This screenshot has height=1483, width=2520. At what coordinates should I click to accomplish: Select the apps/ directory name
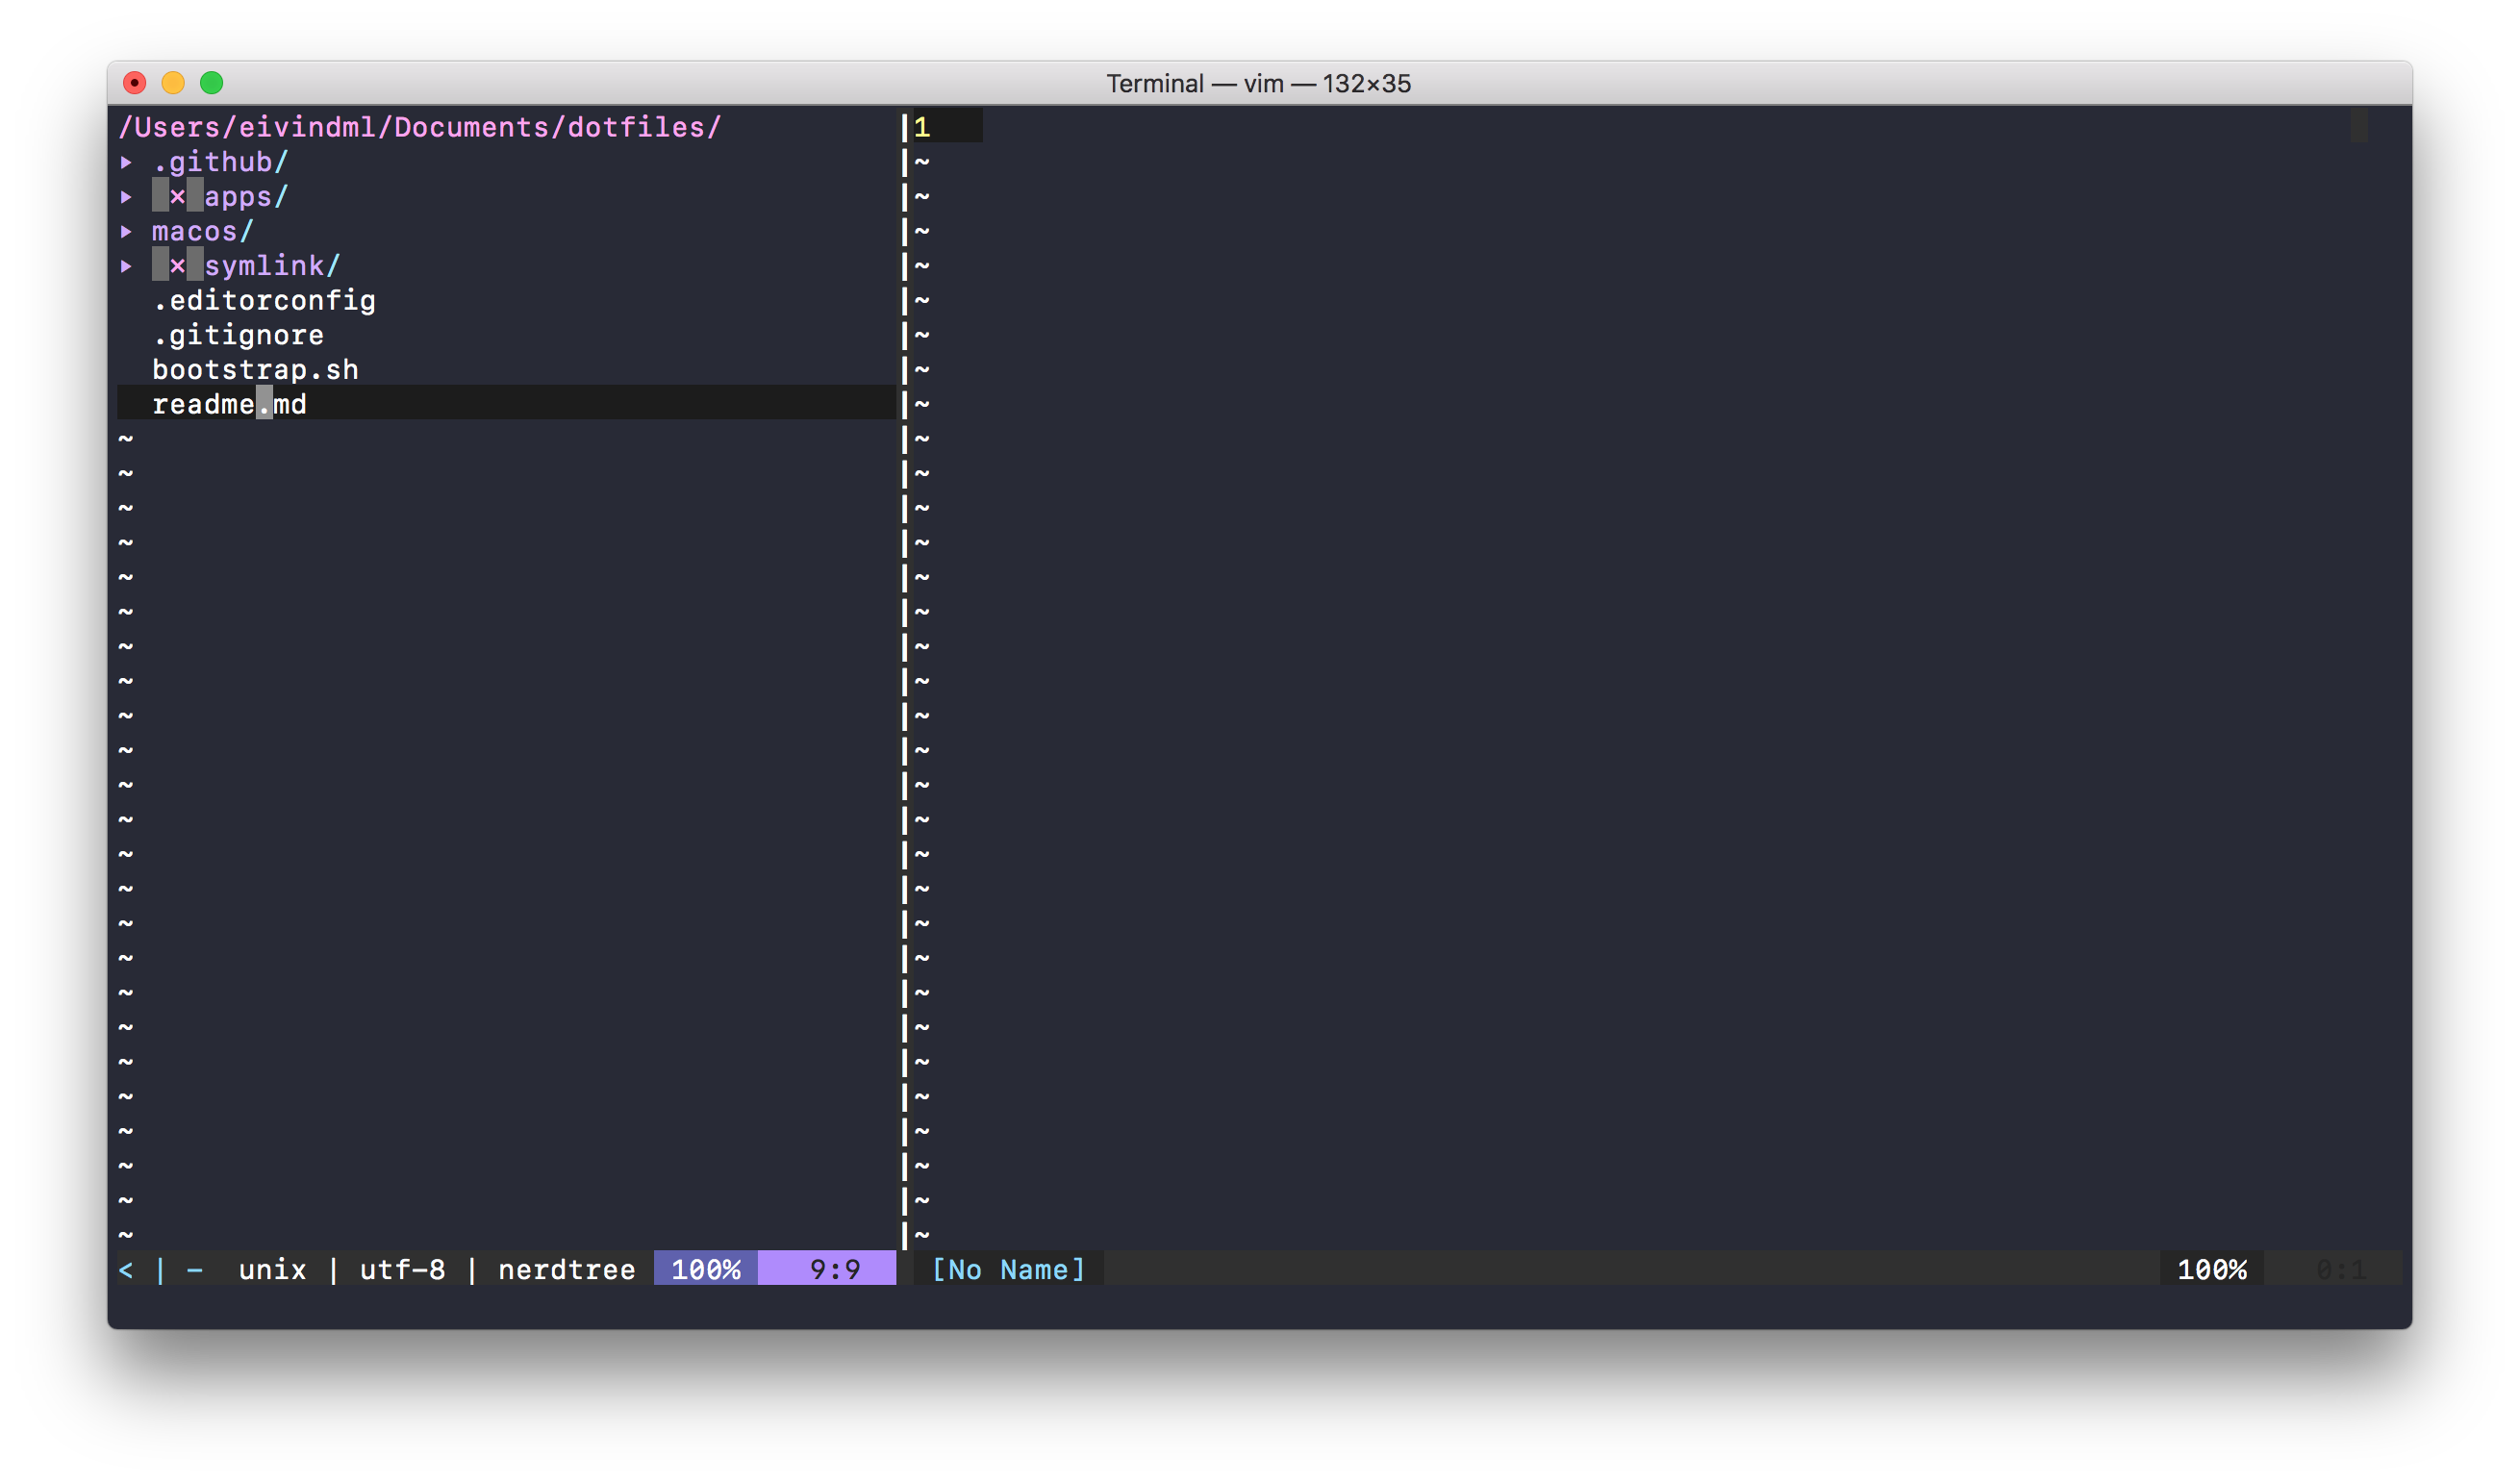246,197
